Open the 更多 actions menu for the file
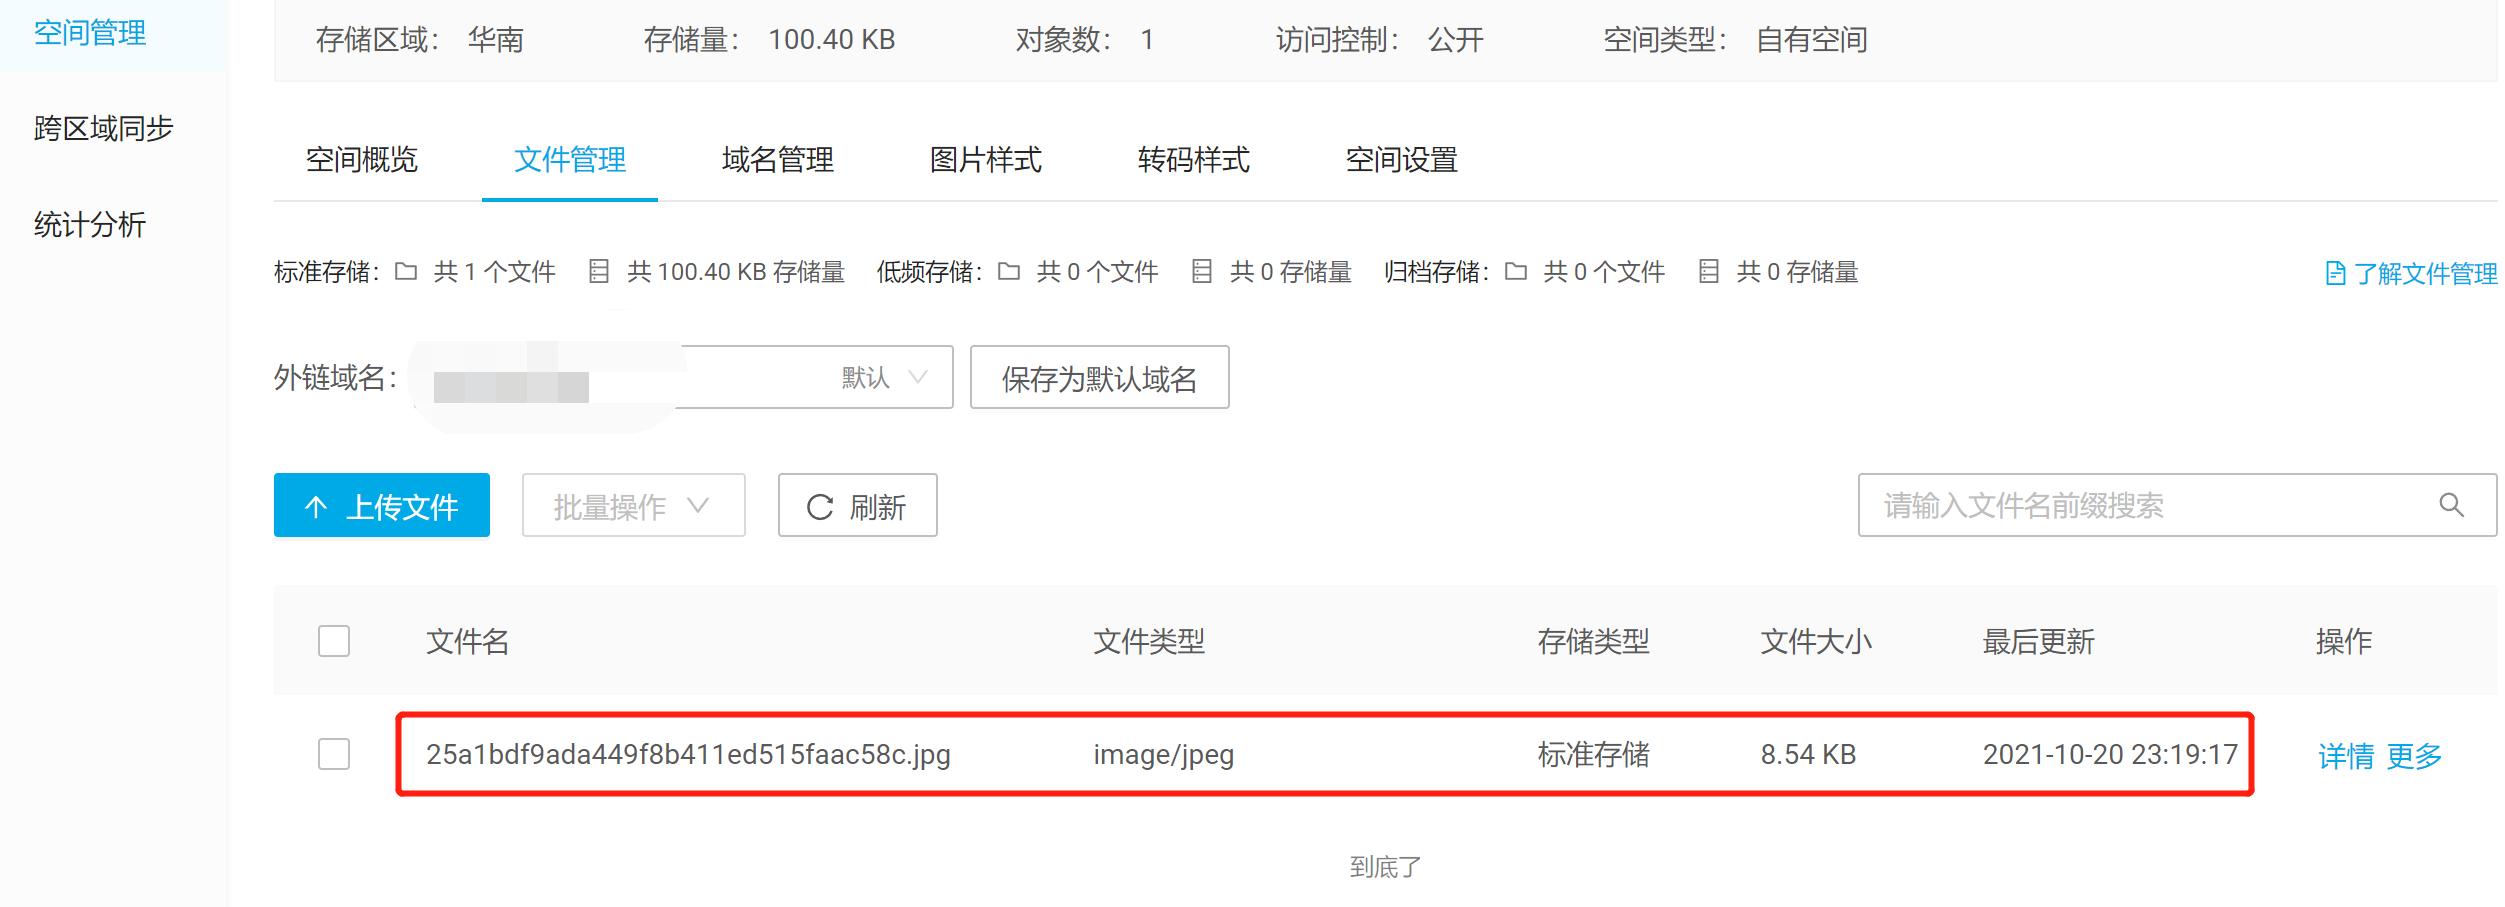This screenshot has height=907, width=2505. 2414,756
